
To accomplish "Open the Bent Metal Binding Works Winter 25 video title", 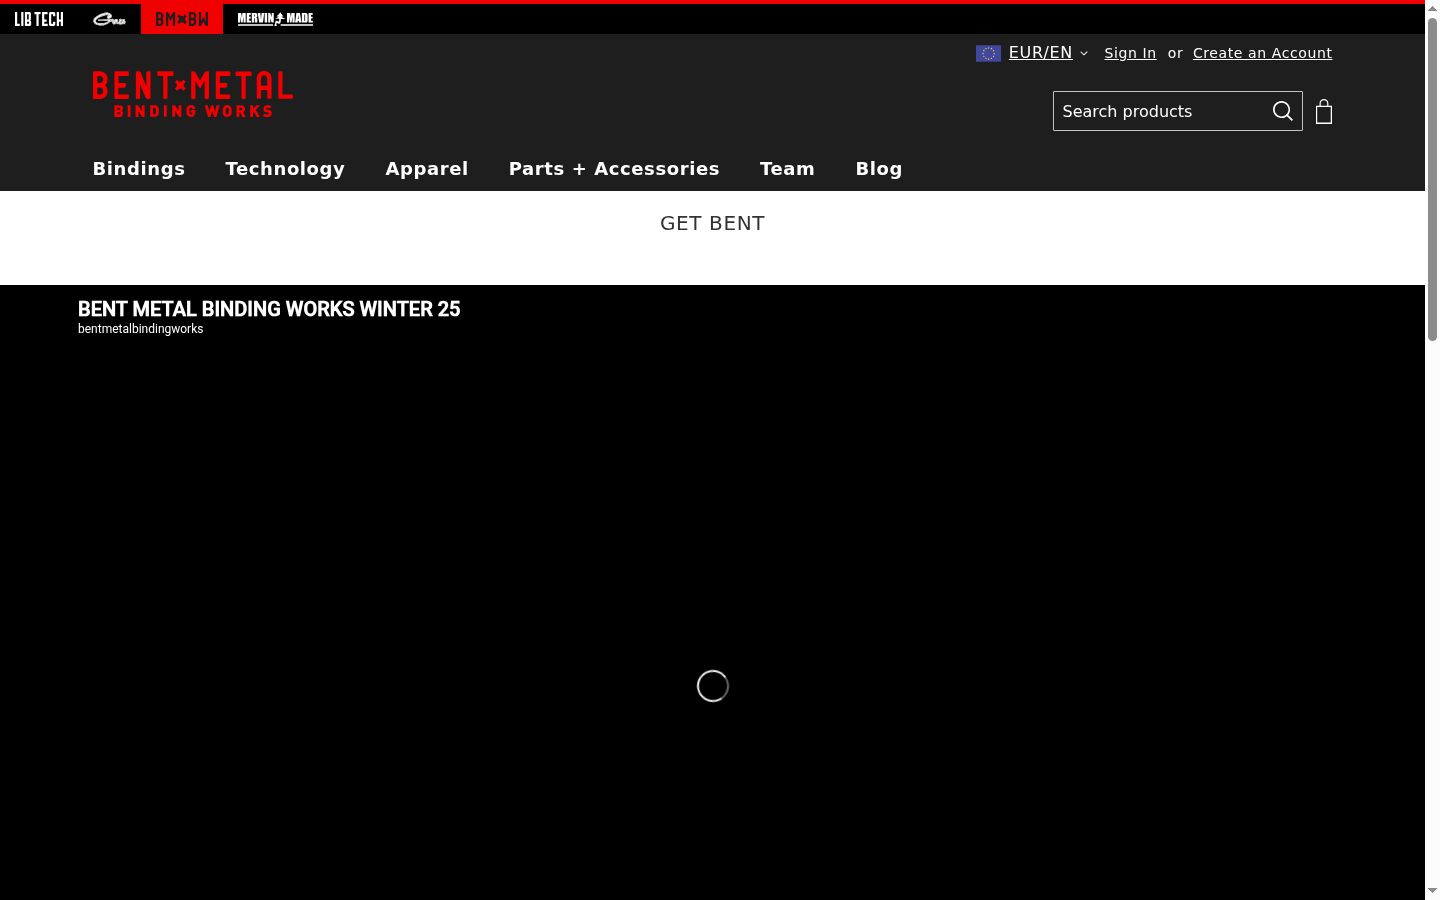I will tap(269, 309).
